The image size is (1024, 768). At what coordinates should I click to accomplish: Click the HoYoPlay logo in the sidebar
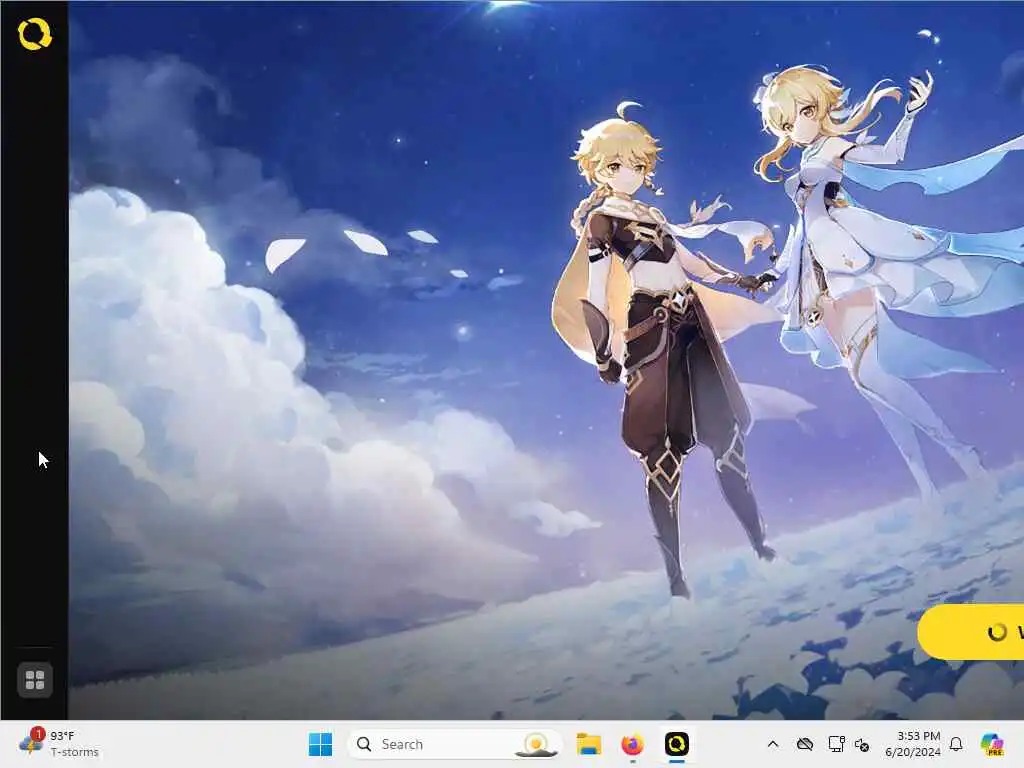tap(34, 34)
